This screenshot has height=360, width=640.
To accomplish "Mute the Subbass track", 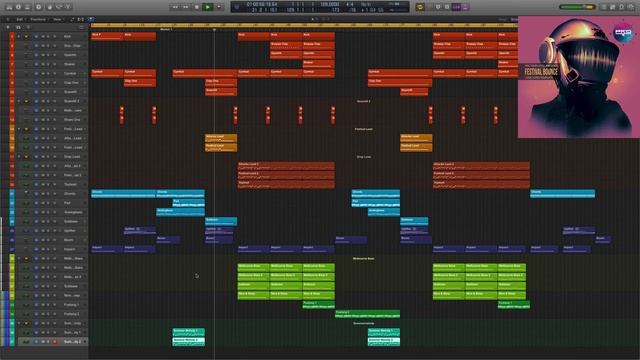I will coord(43,221).
